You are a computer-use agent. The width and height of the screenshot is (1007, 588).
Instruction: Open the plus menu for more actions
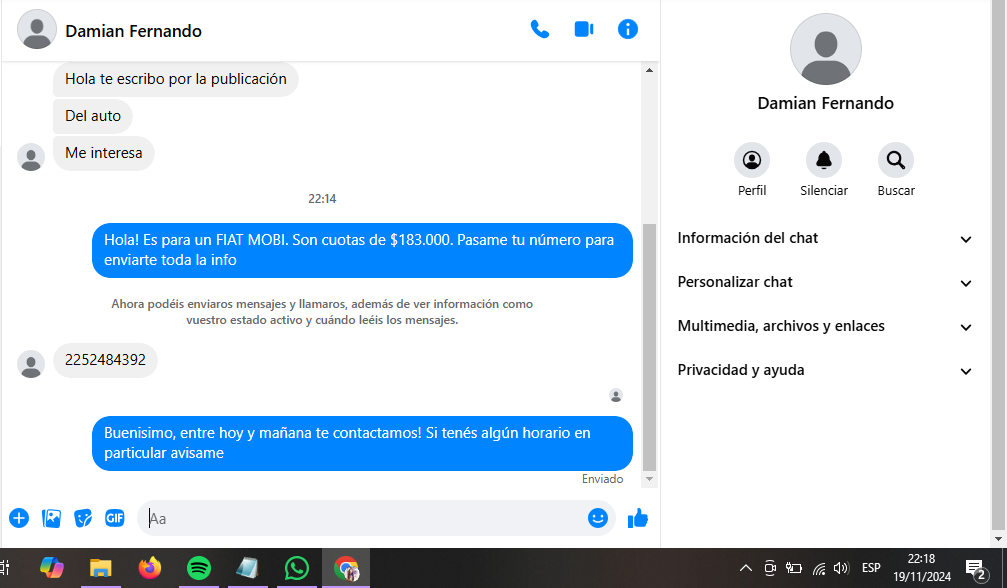19,518
